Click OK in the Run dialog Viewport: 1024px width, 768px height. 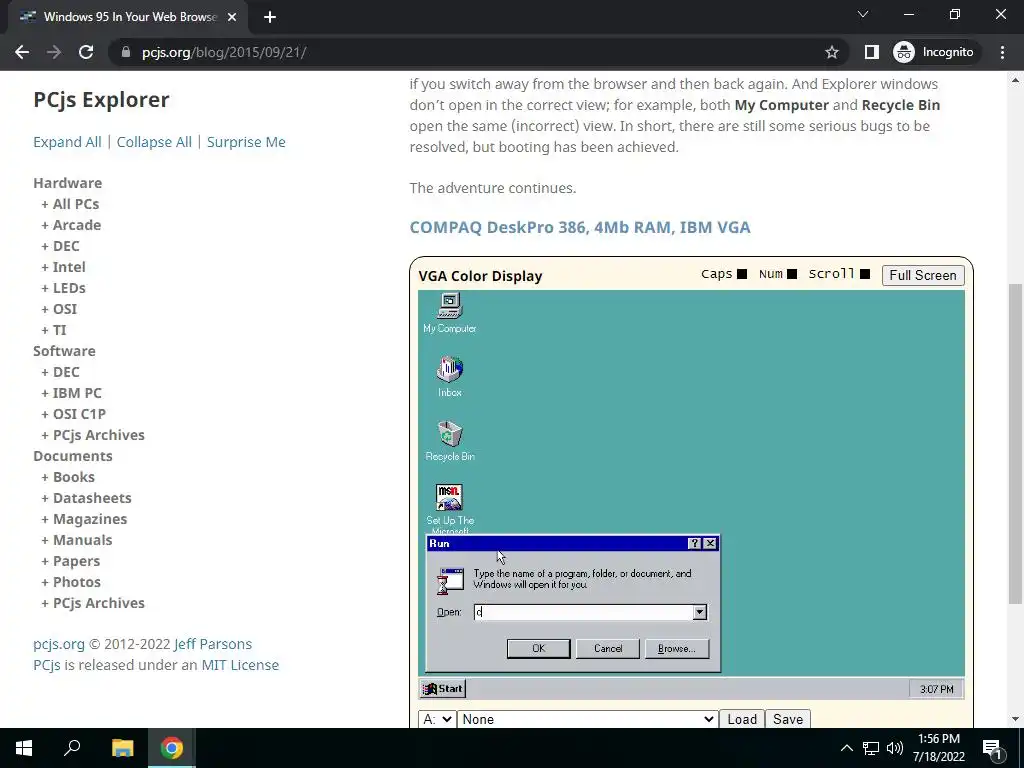pyautogui.click(x=538, y=648)
